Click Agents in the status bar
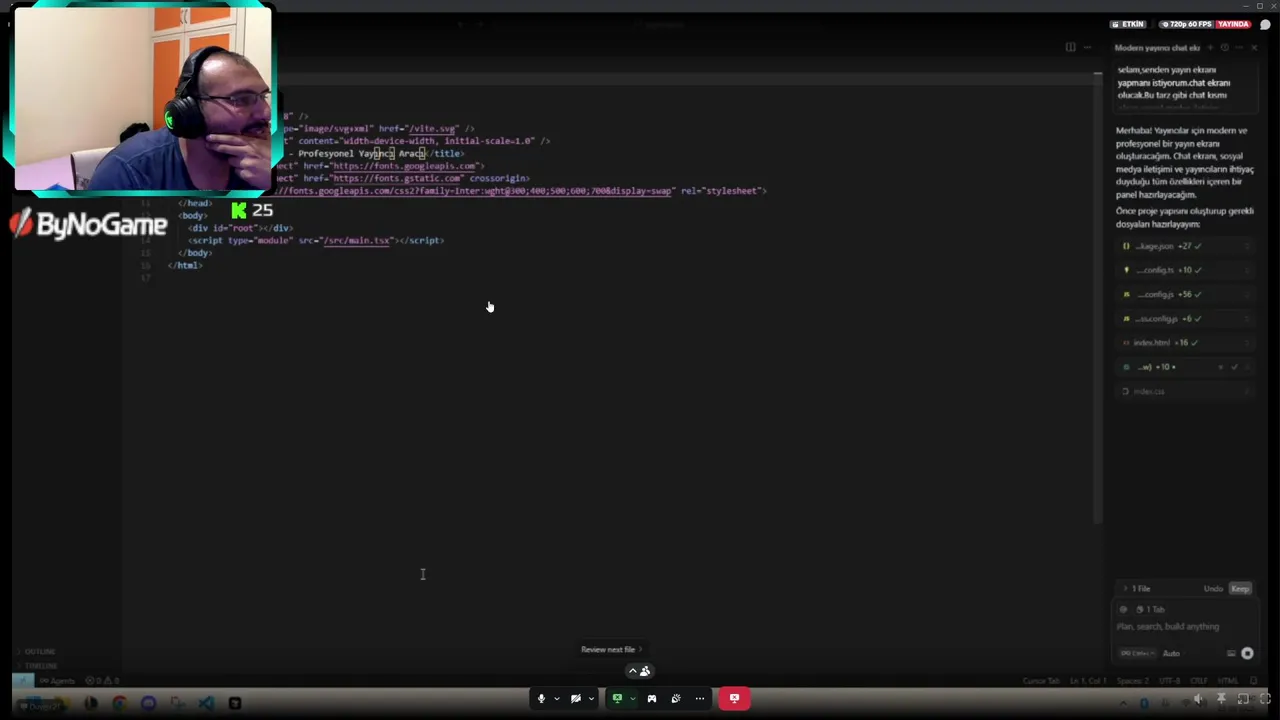1280x720 pixels. click(57, 681)
